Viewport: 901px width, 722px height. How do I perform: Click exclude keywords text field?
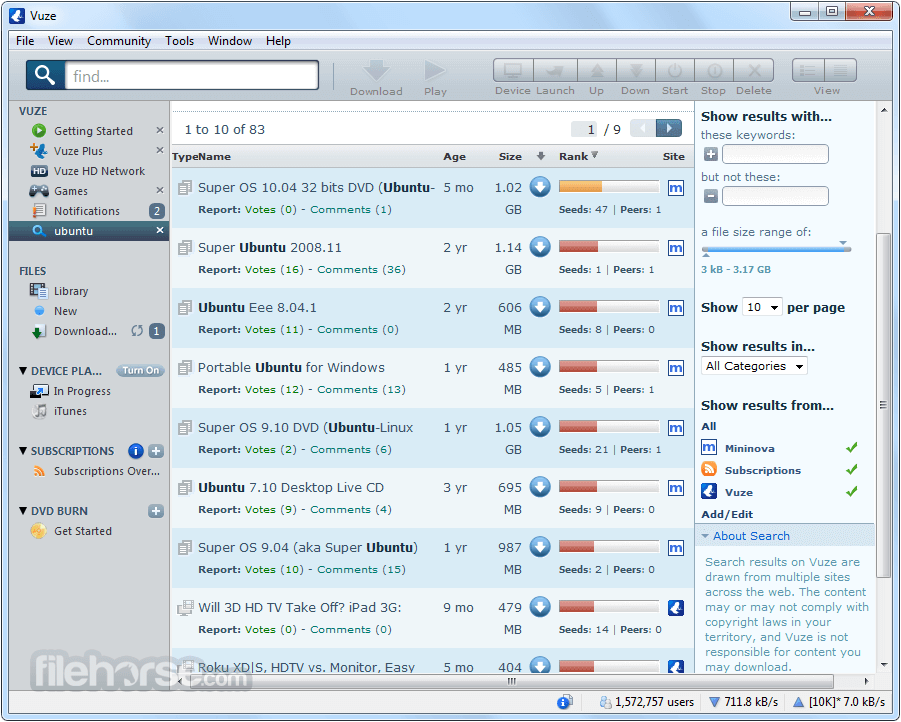775,196
